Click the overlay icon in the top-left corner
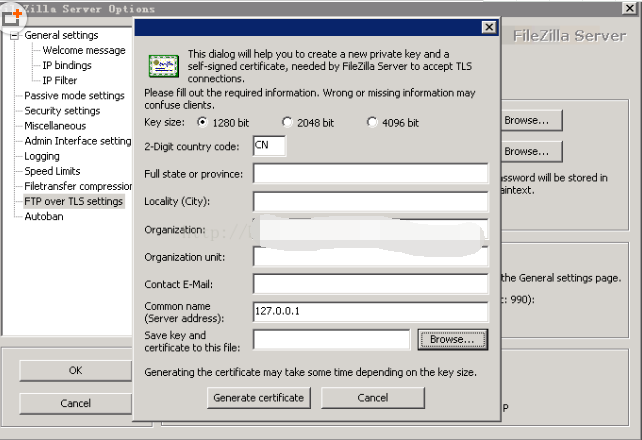This screenshot has width=642, height=440. 13,14
